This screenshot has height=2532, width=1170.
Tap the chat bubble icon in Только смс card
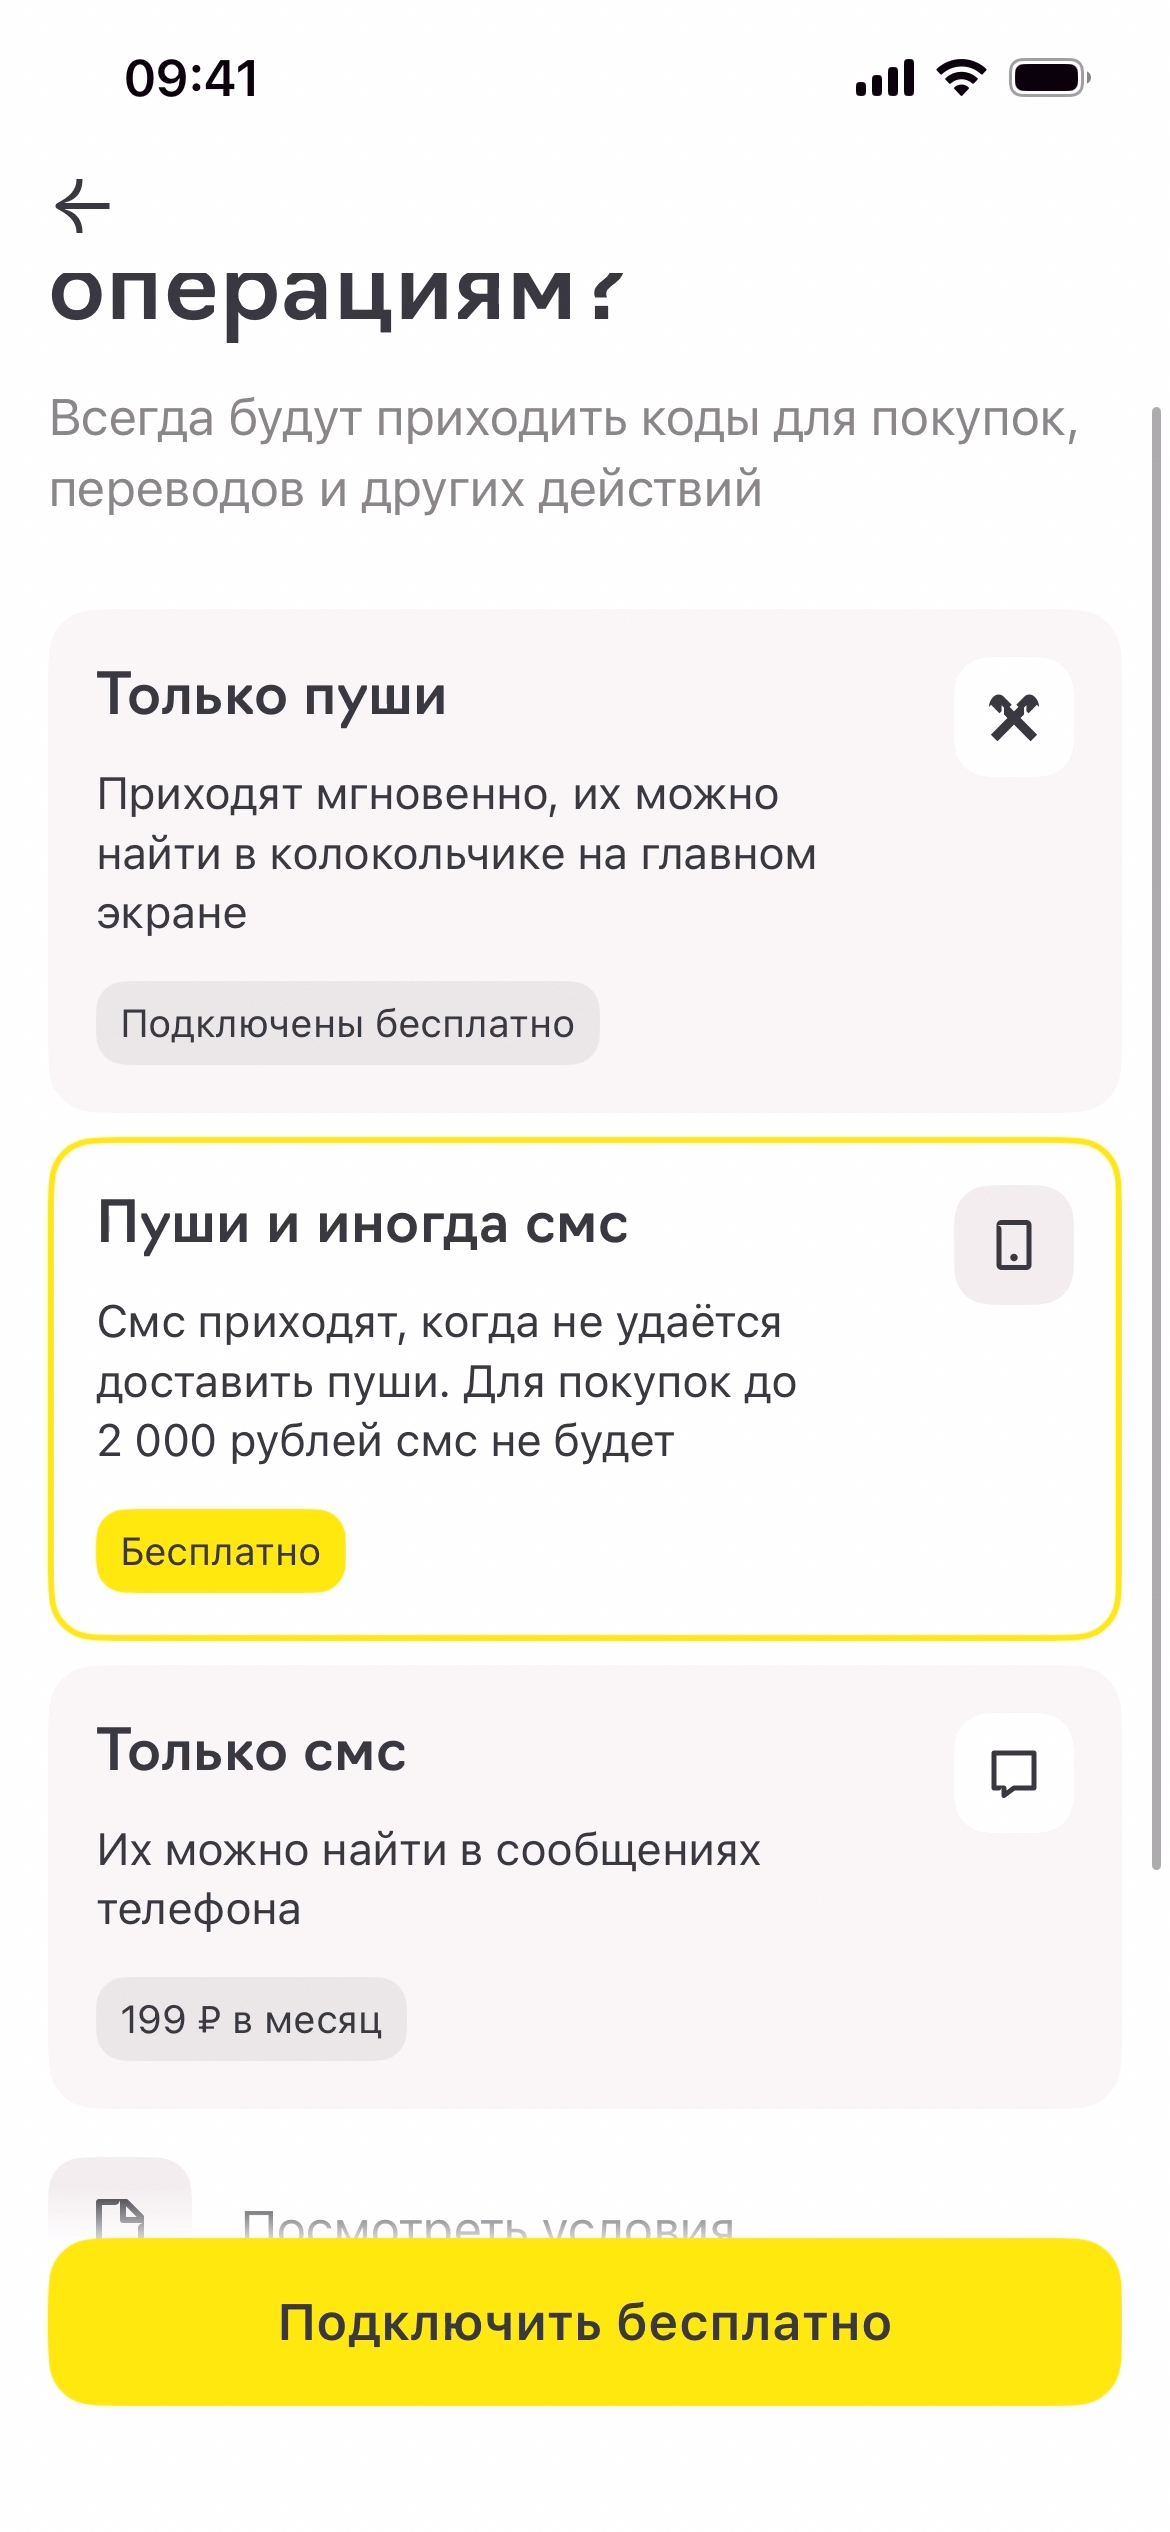point(1013,1773)
